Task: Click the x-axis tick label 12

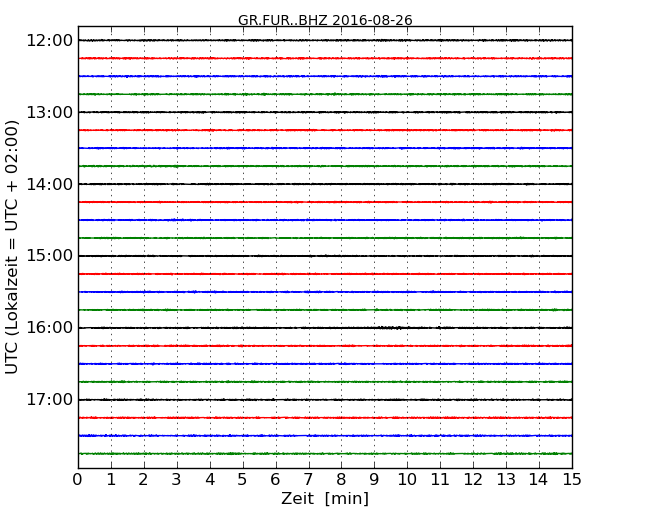Action: 473,480
